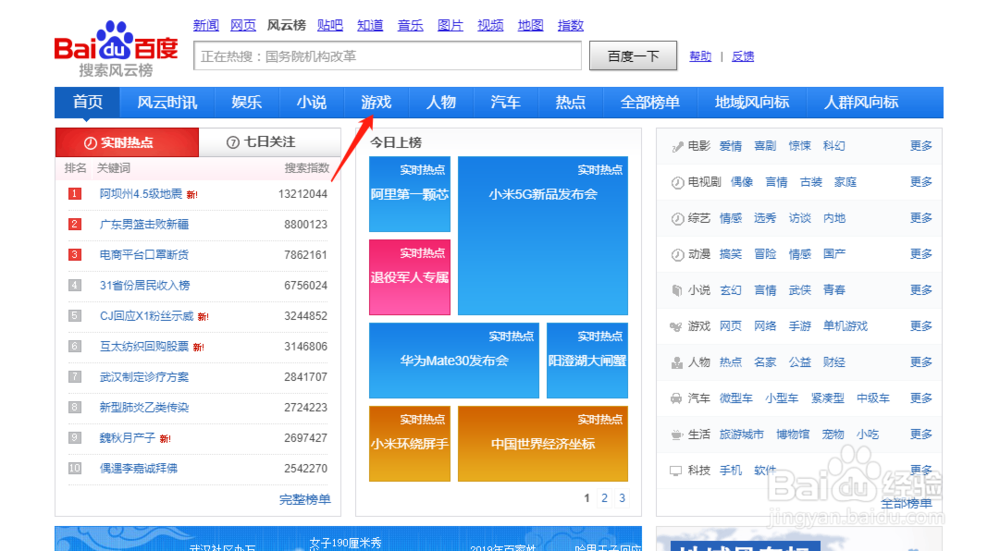Click the monitor icon beside 科技
This screenshot has height=551, width=1000.
(676, 471)
